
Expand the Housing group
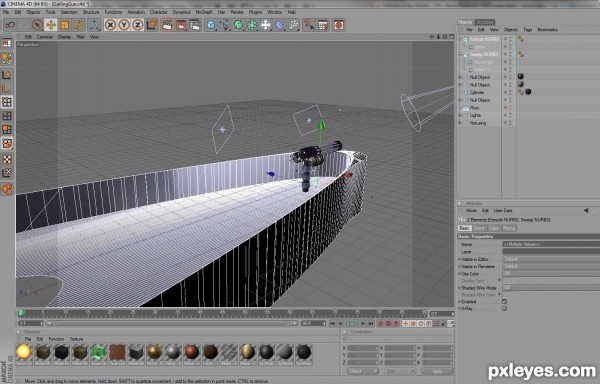coord(460,123)
